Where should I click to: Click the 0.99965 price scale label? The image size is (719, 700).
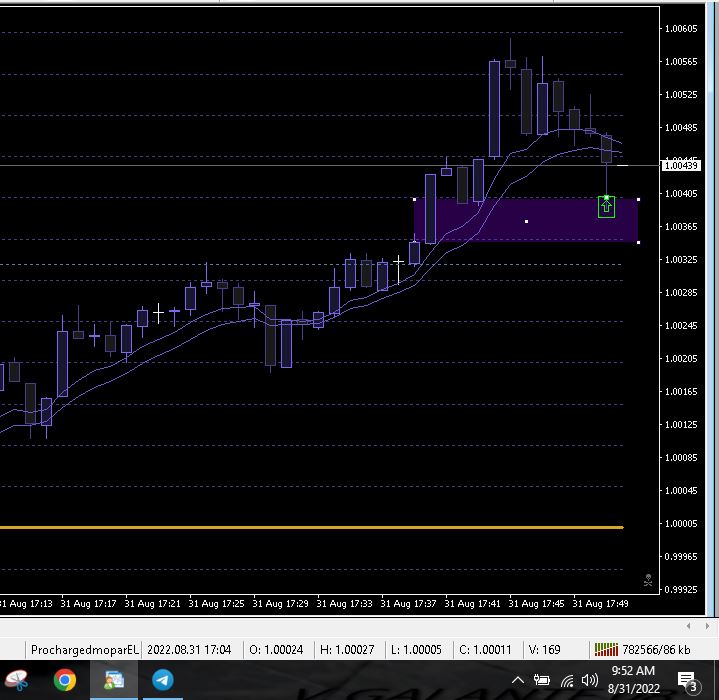click(681, 557)
